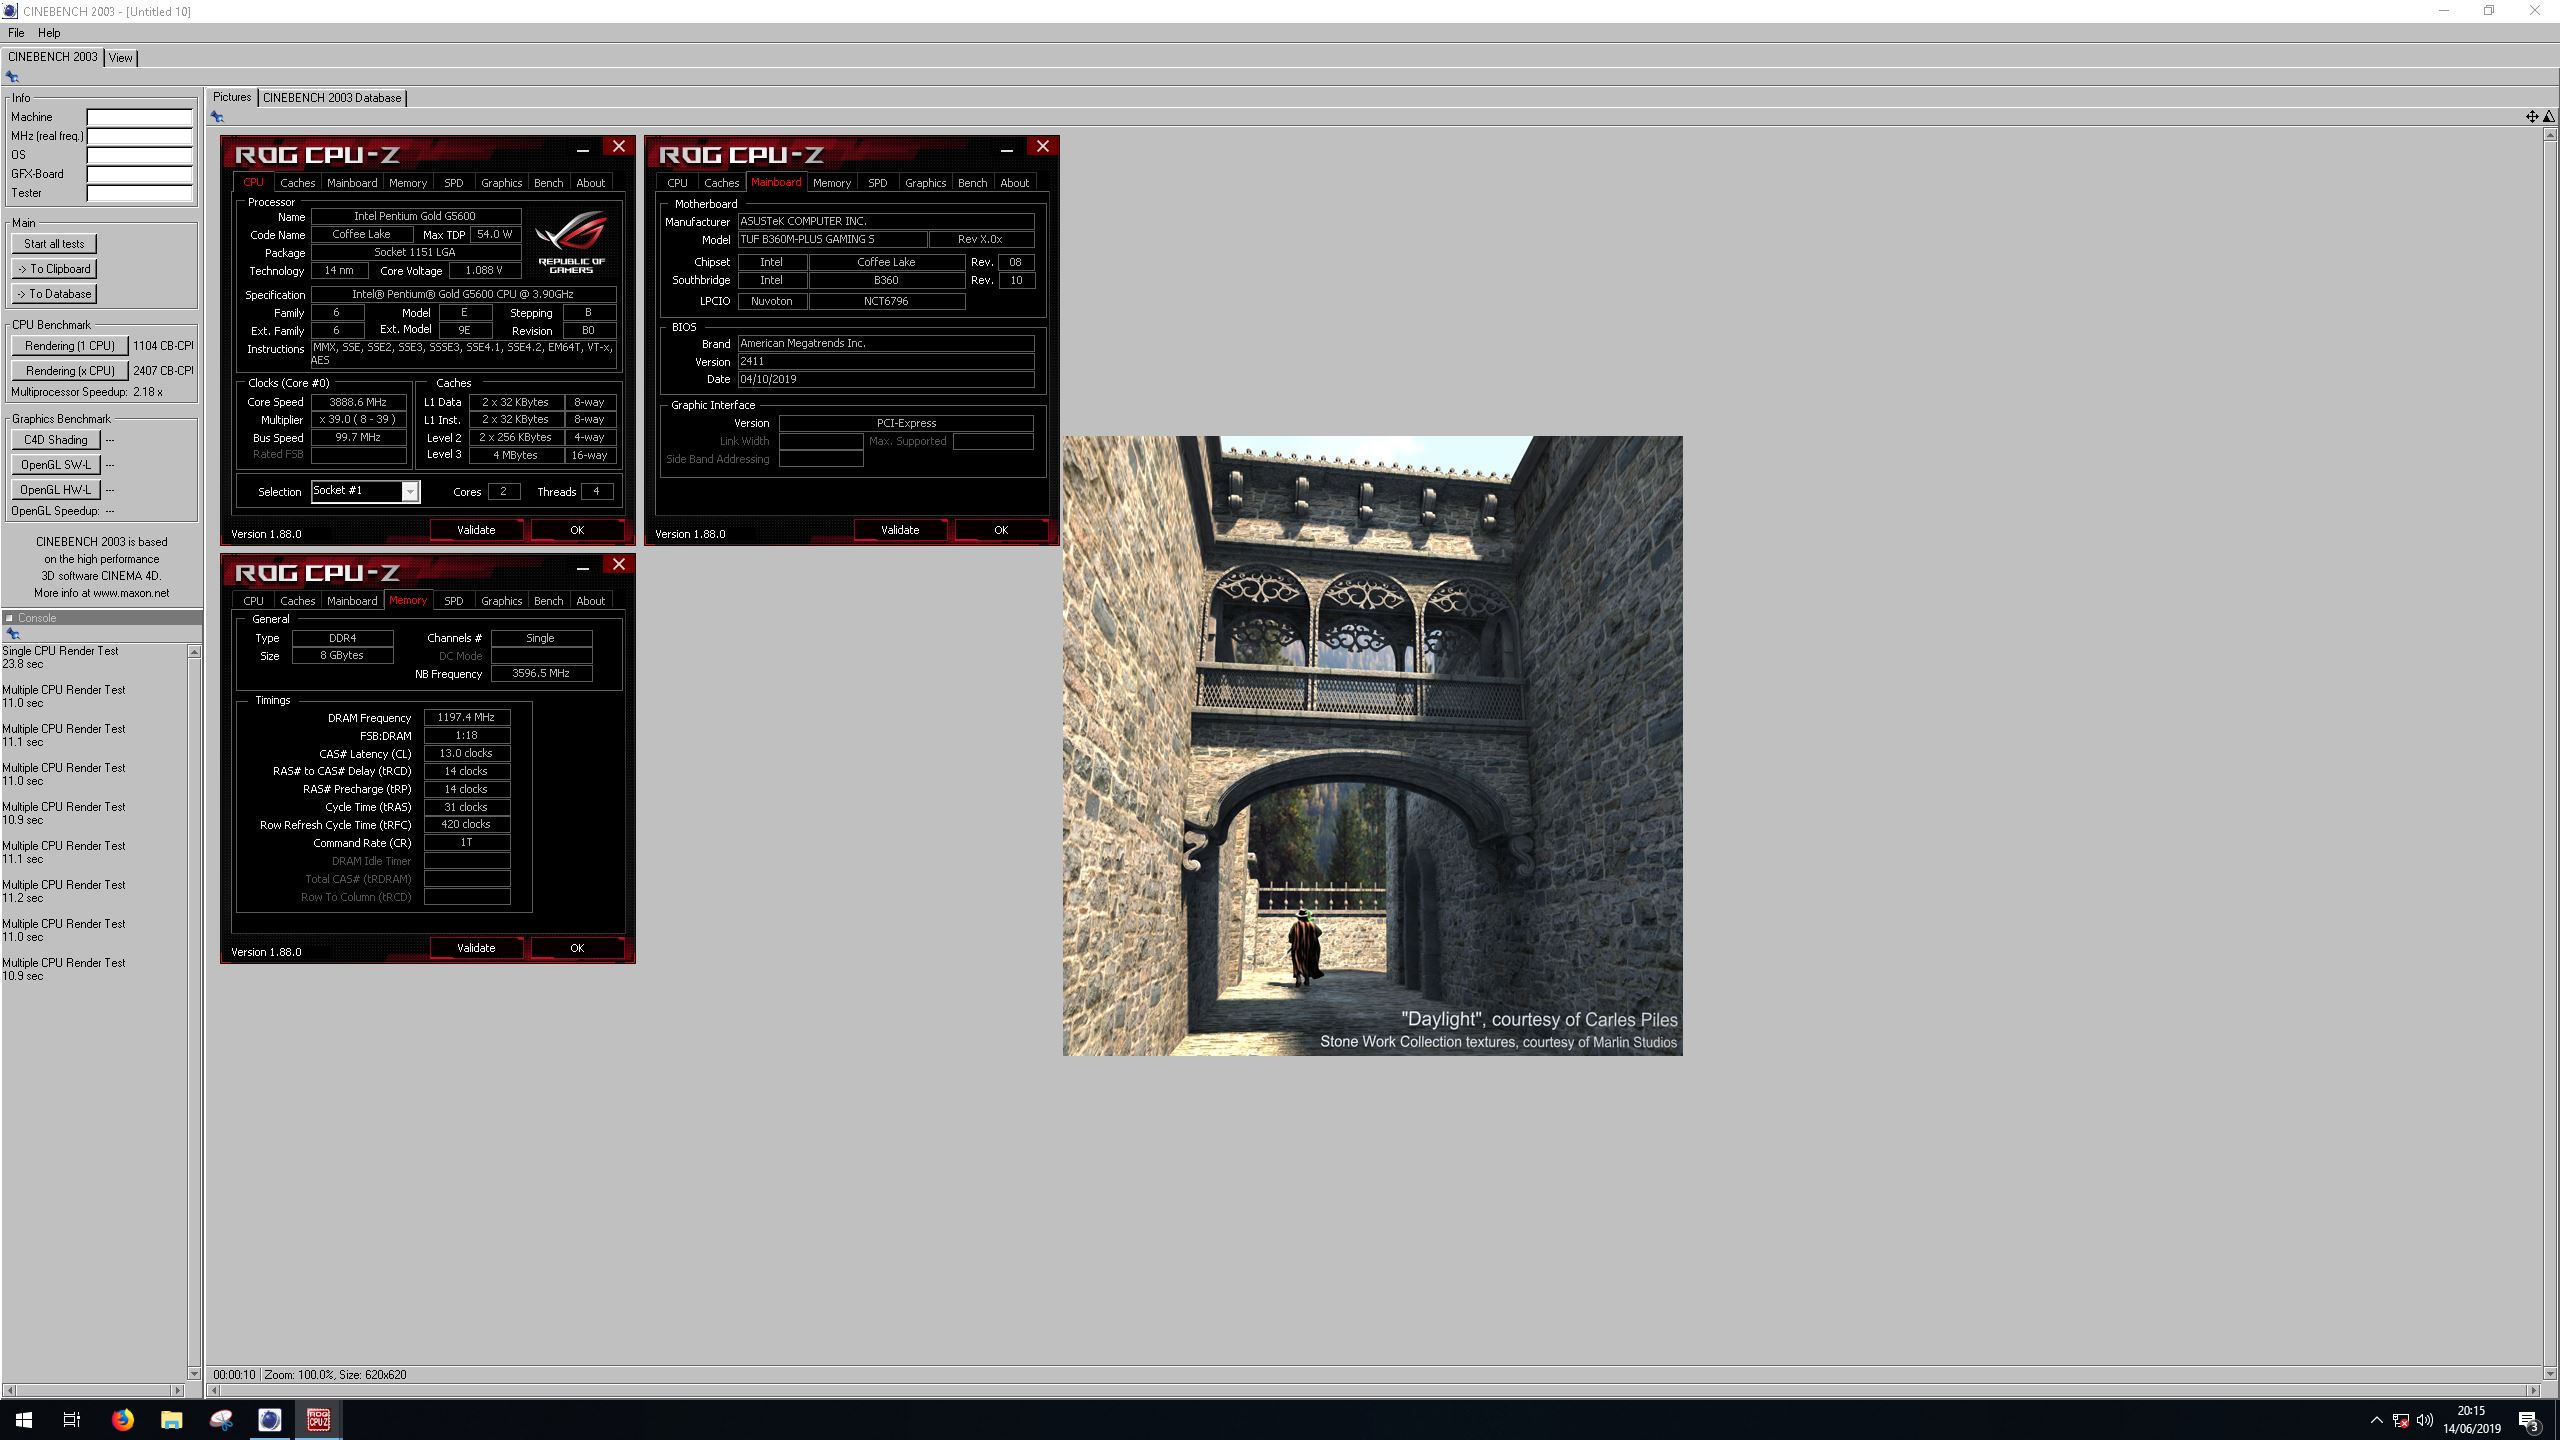Start the OpenGL SW-L test
The height and width of the screenshot is (1440, 2560).
tap(56, 465)
